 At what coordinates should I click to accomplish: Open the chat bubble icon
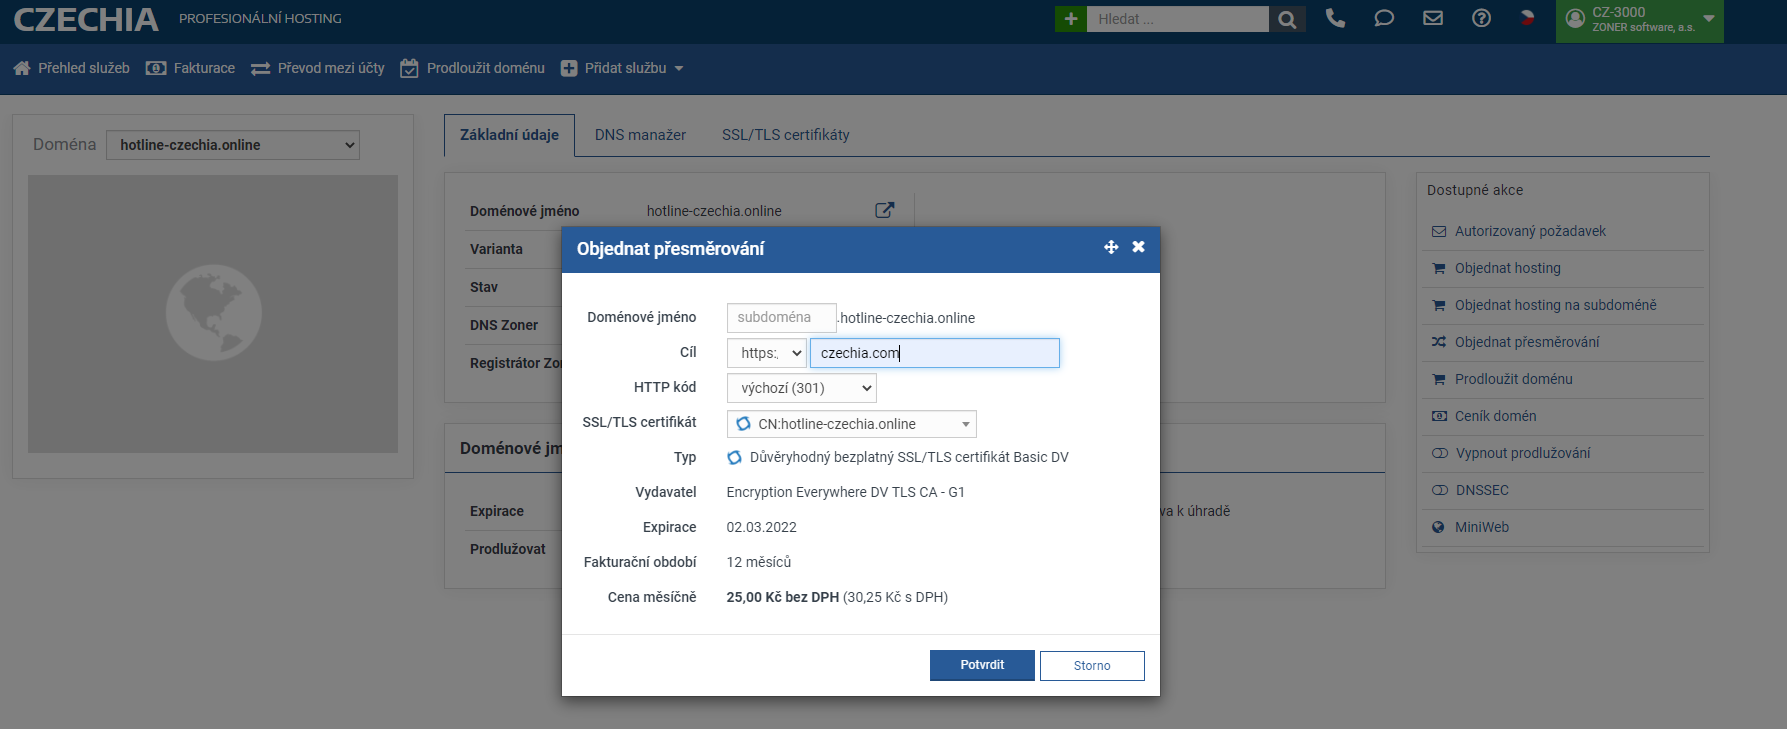[x=1384, y=18]
